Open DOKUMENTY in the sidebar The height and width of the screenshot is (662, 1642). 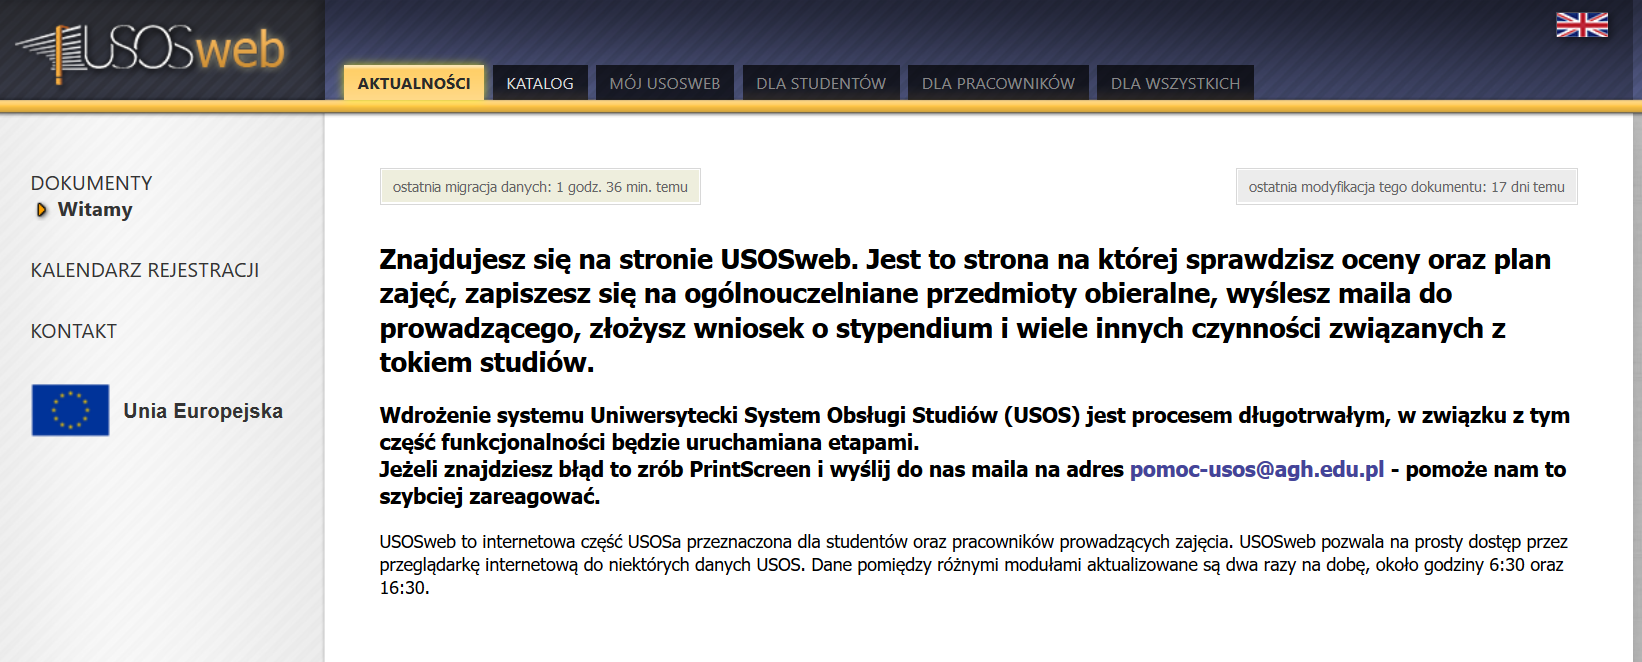(x=92, y=183)
